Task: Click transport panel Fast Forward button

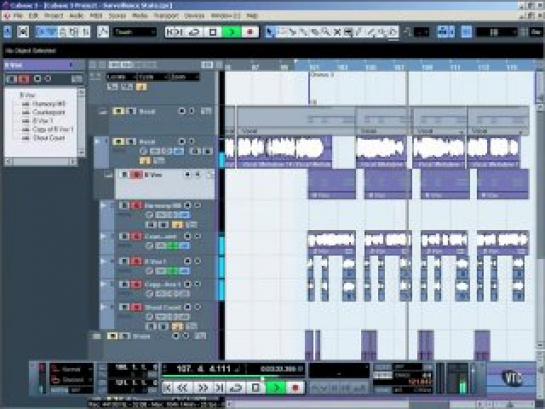Action: tap(203, 387)
